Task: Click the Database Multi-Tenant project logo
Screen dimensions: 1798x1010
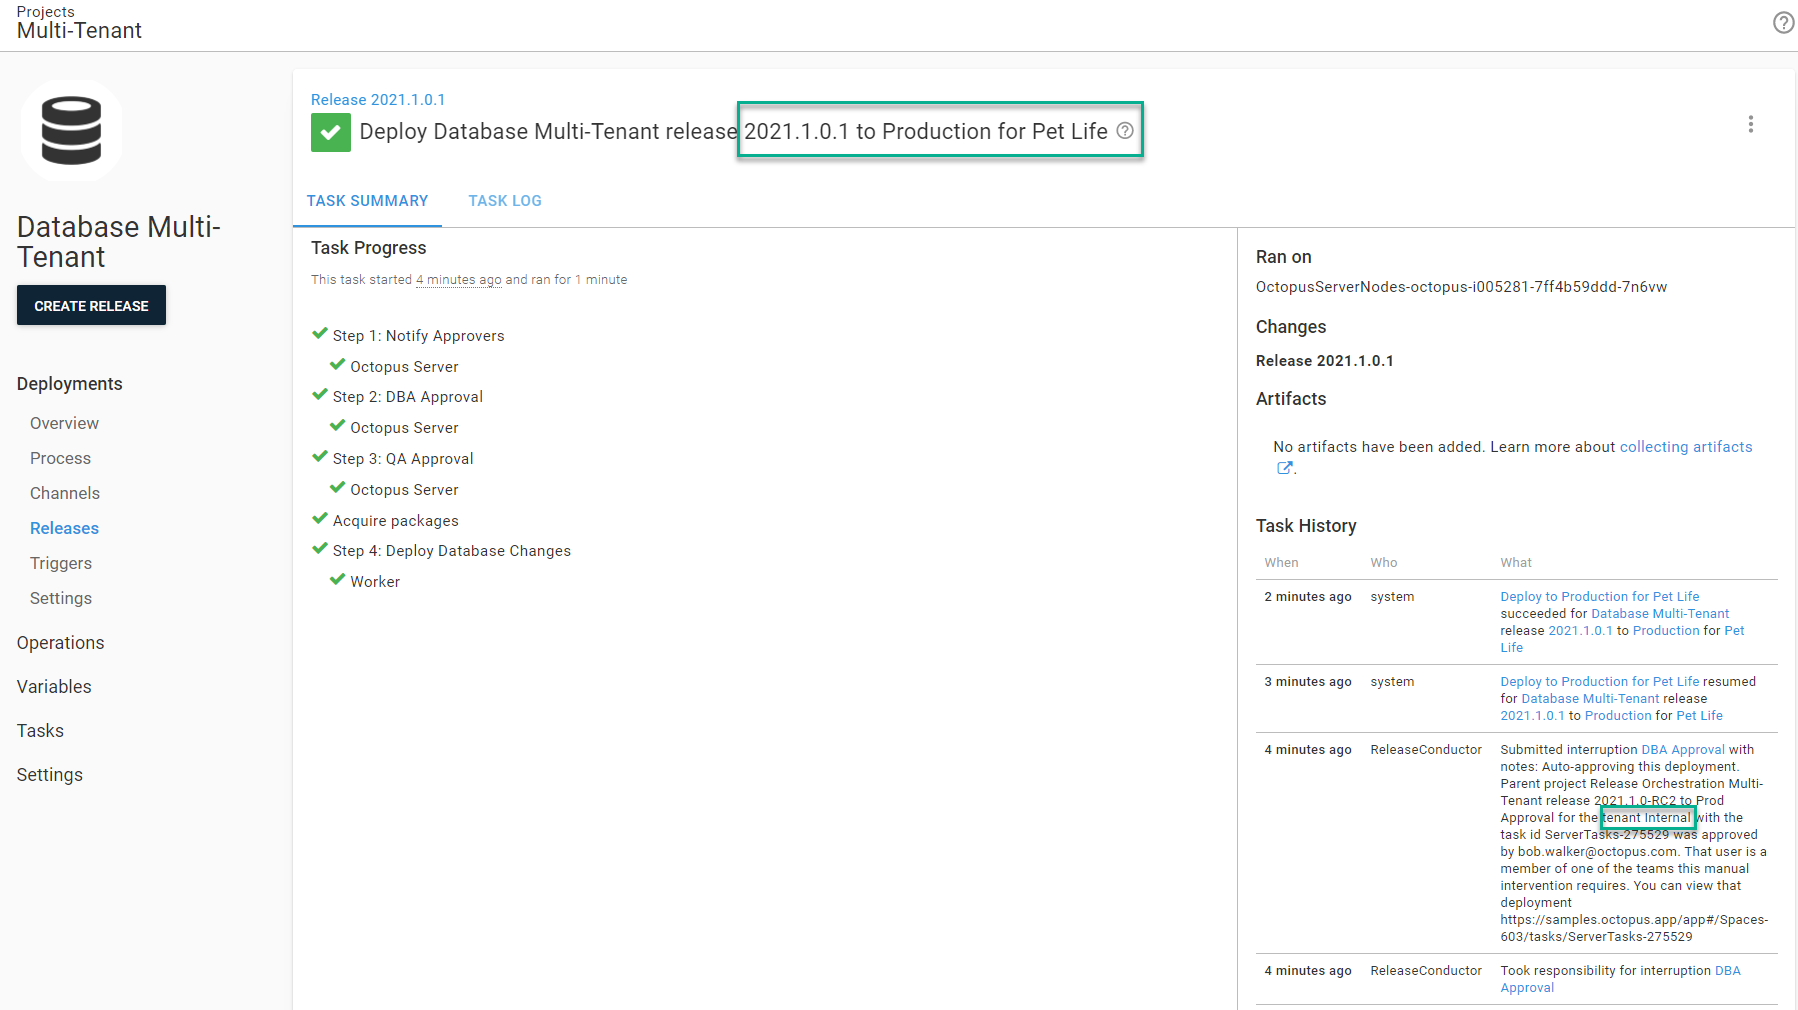Action: pyautogui.click(x=71, y=130)
